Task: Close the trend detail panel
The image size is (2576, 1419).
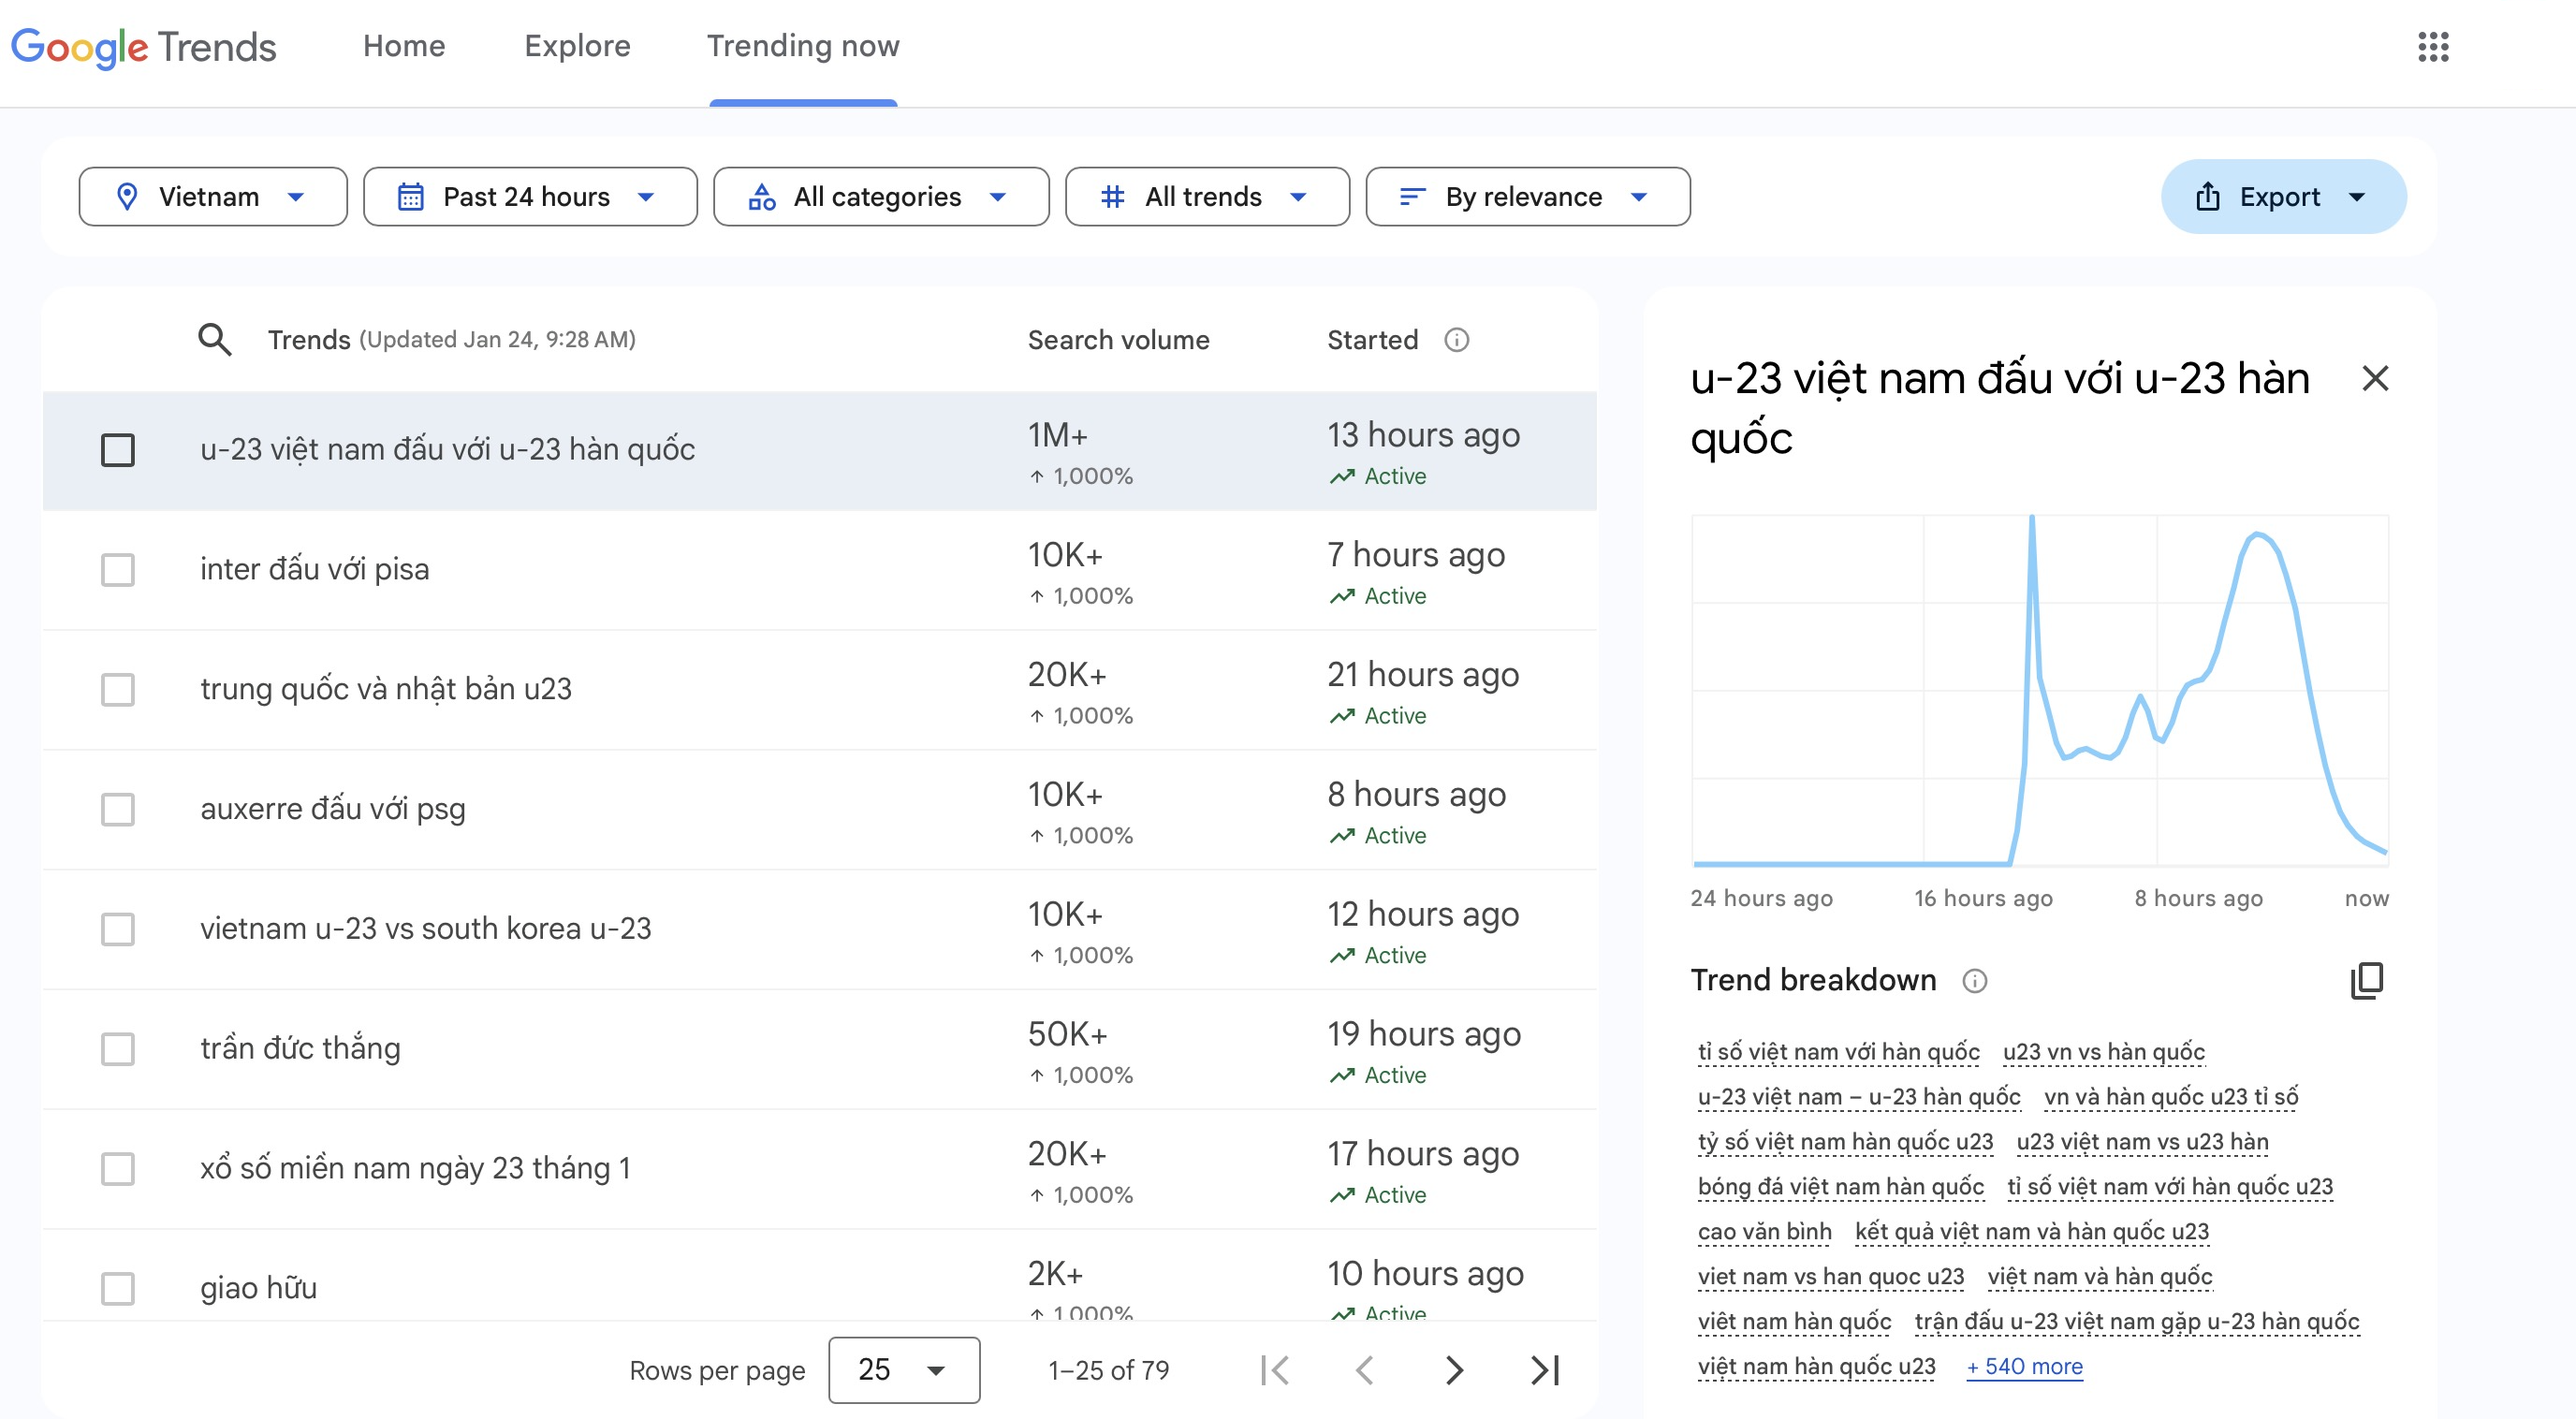Action: click(2375, 378)
